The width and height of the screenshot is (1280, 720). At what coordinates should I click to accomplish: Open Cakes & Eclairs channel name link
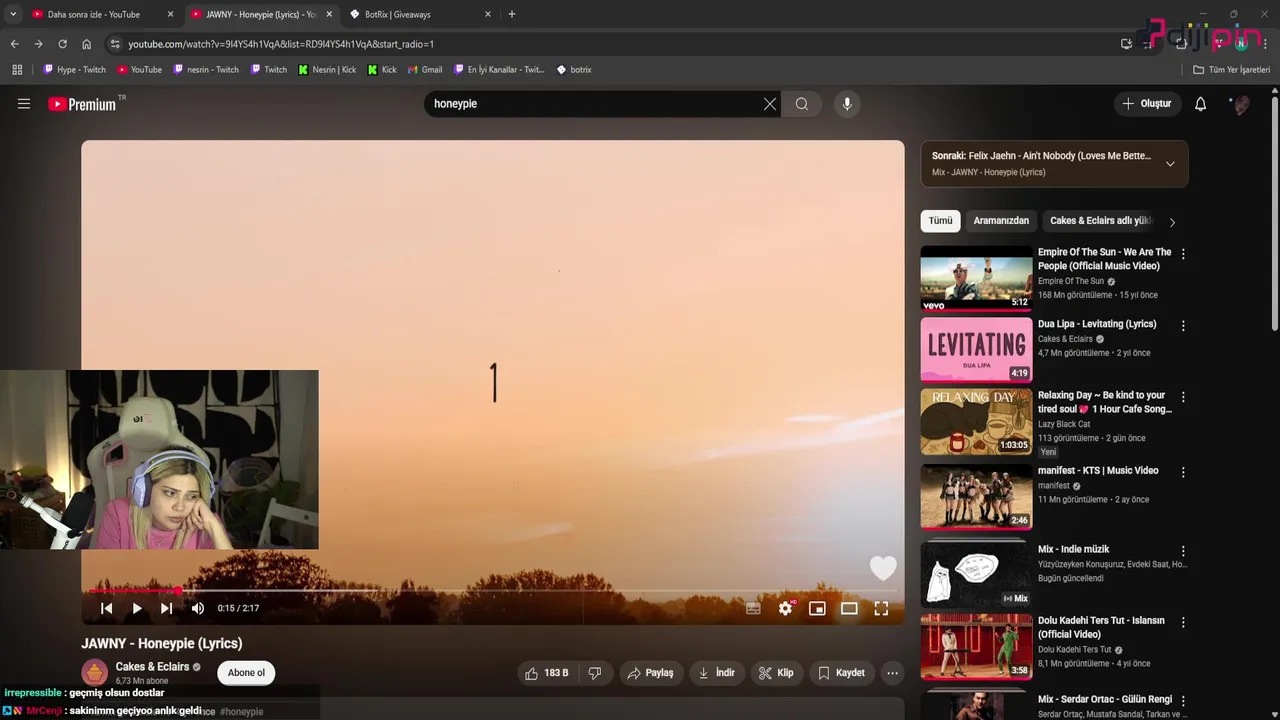(152, 667)
